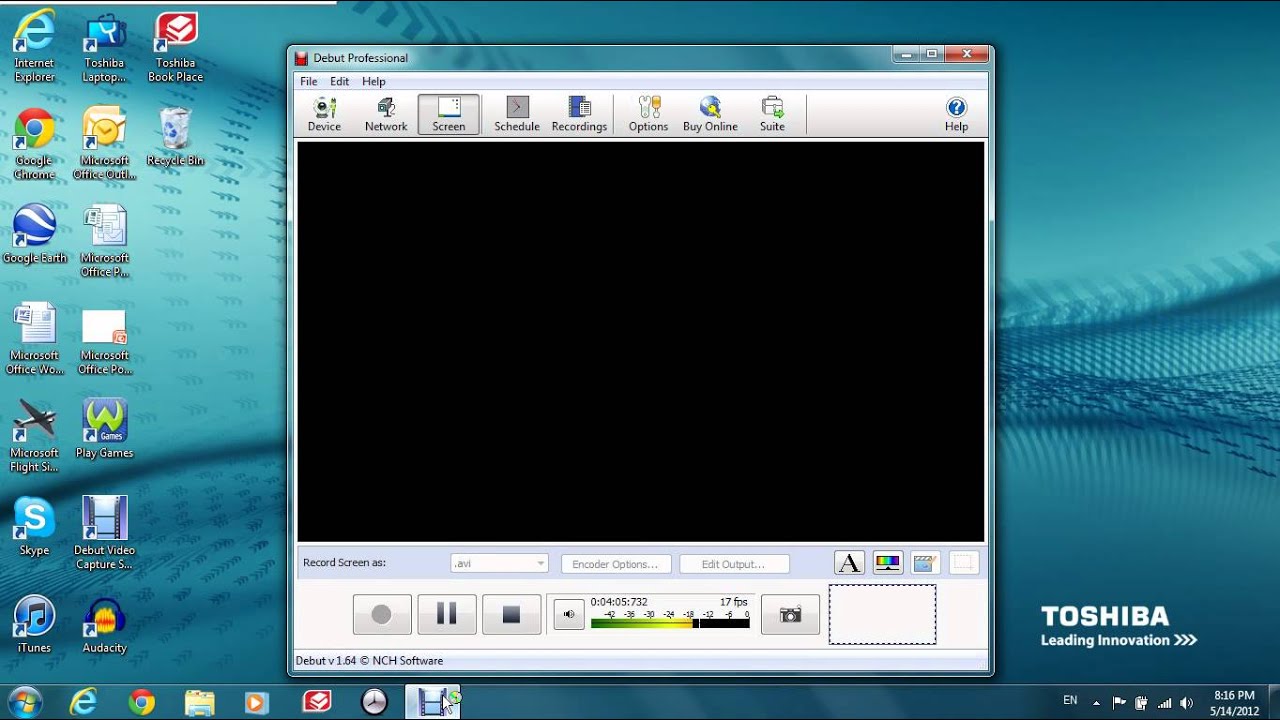Open iTunes desktop shortcut
The image size is (1280, 720).
(x=34, y=625)
